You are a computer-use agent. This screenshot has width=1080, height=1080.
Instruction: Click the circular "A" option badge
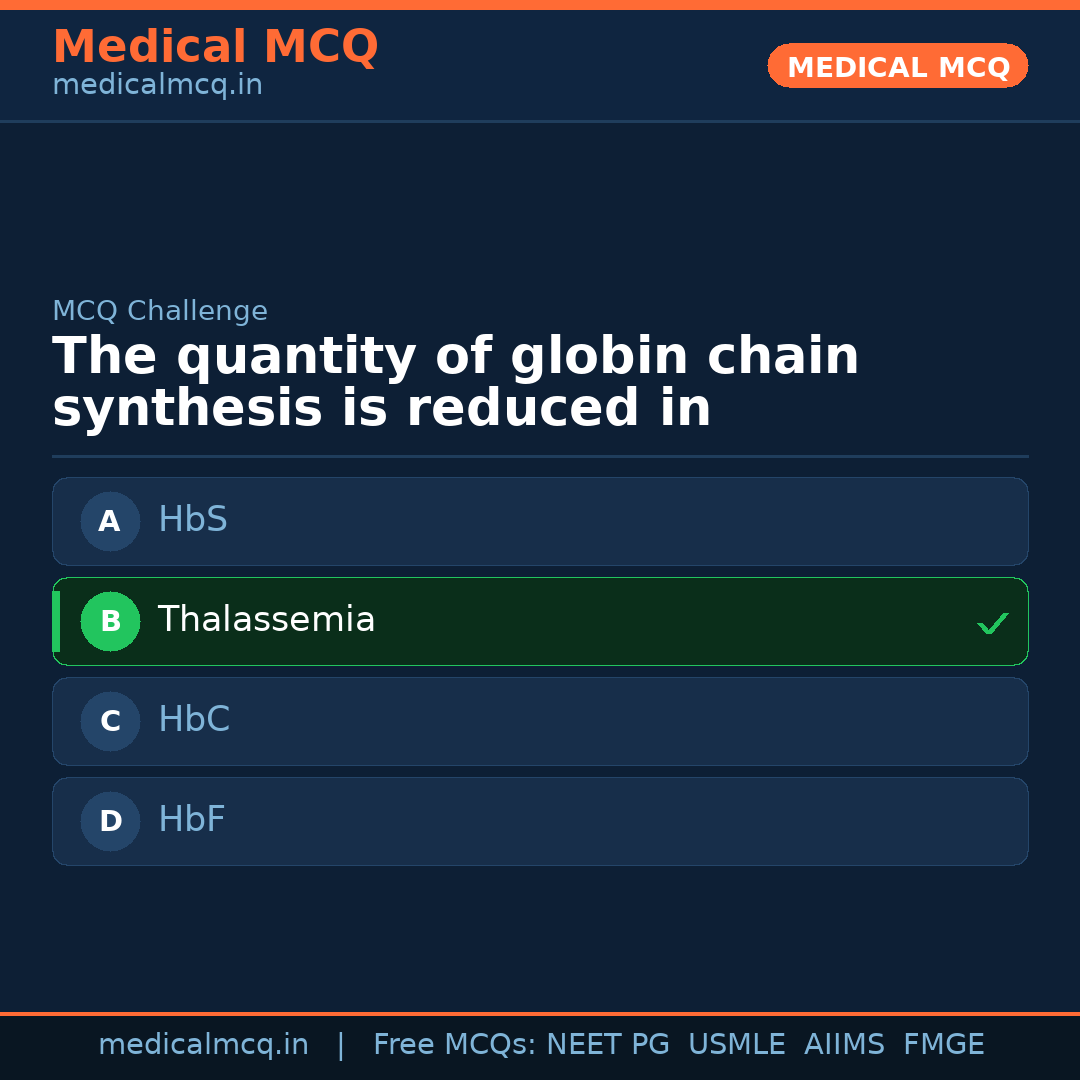(110, 521)
